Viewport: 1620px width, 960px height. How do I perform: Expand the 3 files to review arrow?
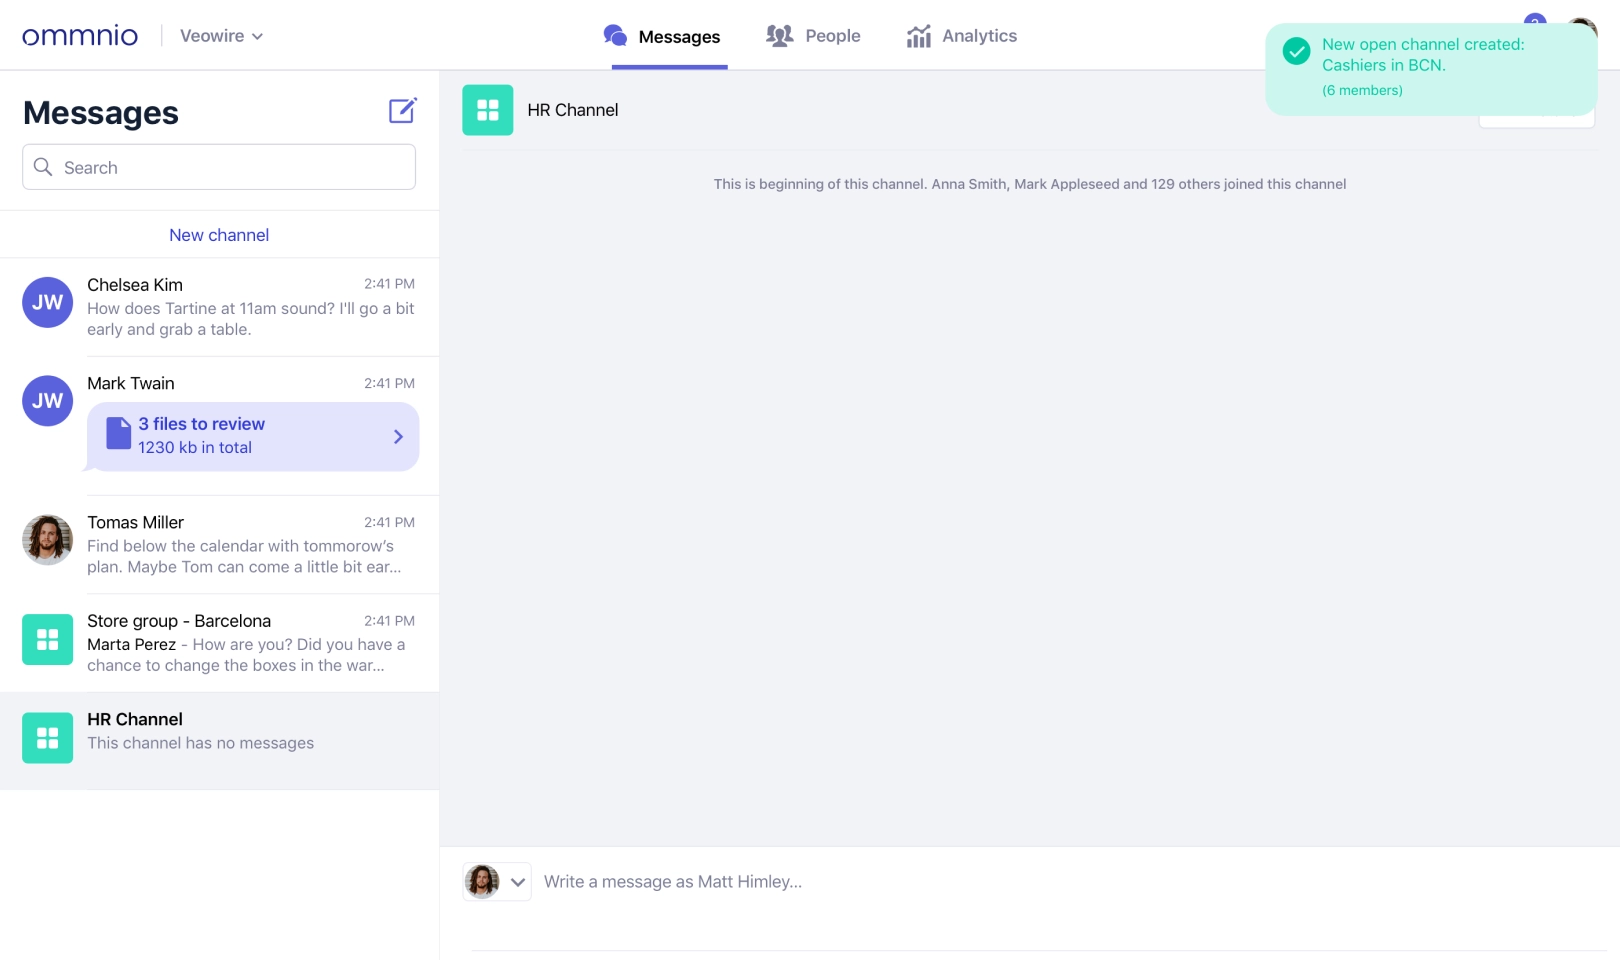tap(398, 437)
